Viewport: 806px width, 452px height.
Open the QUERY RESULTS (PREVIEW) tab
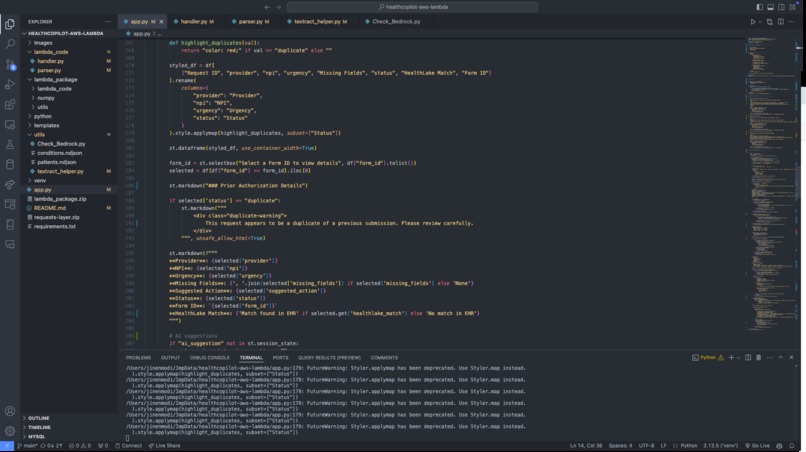pyautogui.click(x=329, y=357)
